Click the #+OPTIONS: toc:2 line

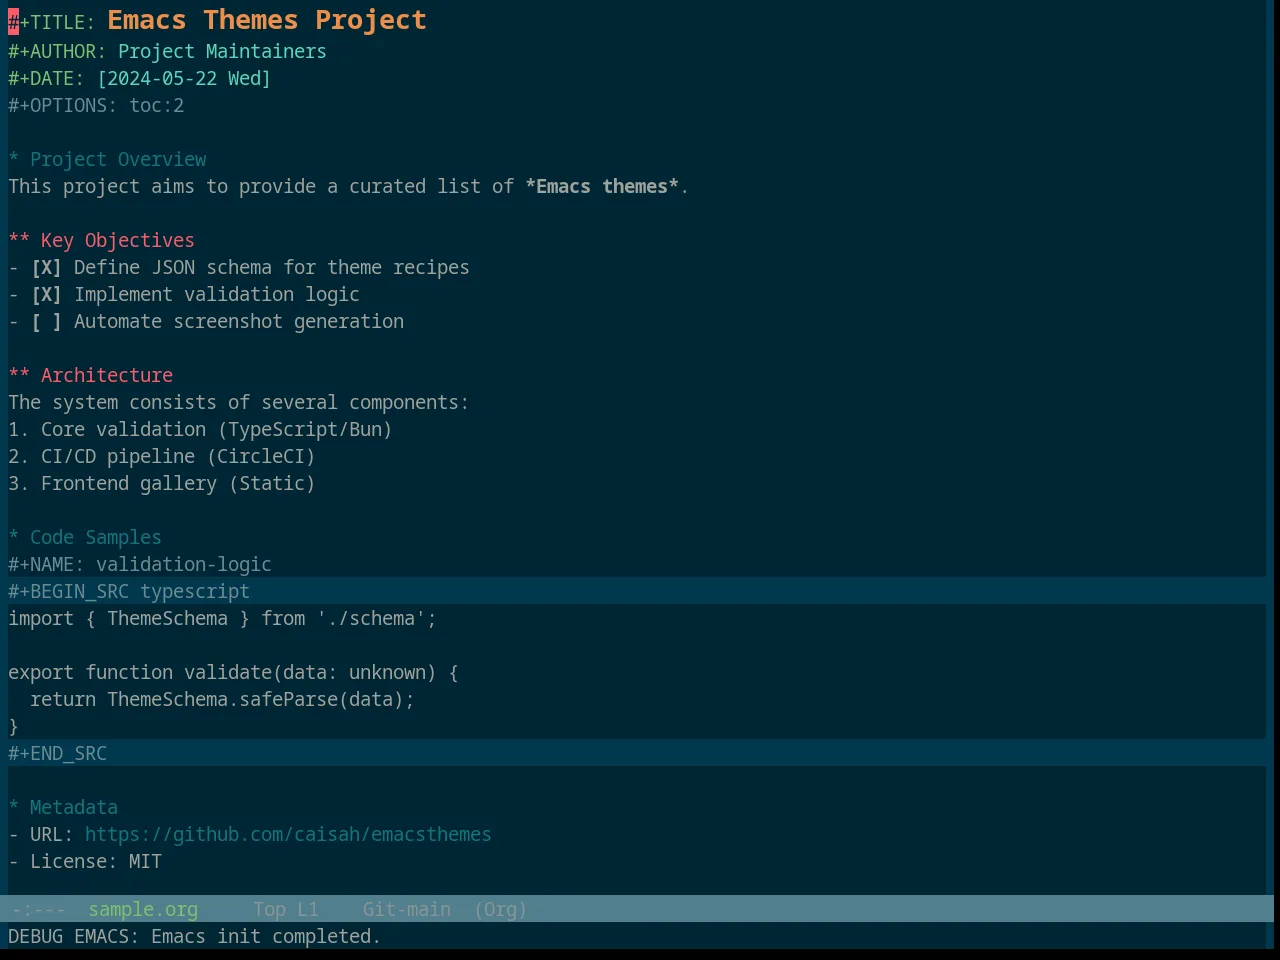[x=96, y=106]
